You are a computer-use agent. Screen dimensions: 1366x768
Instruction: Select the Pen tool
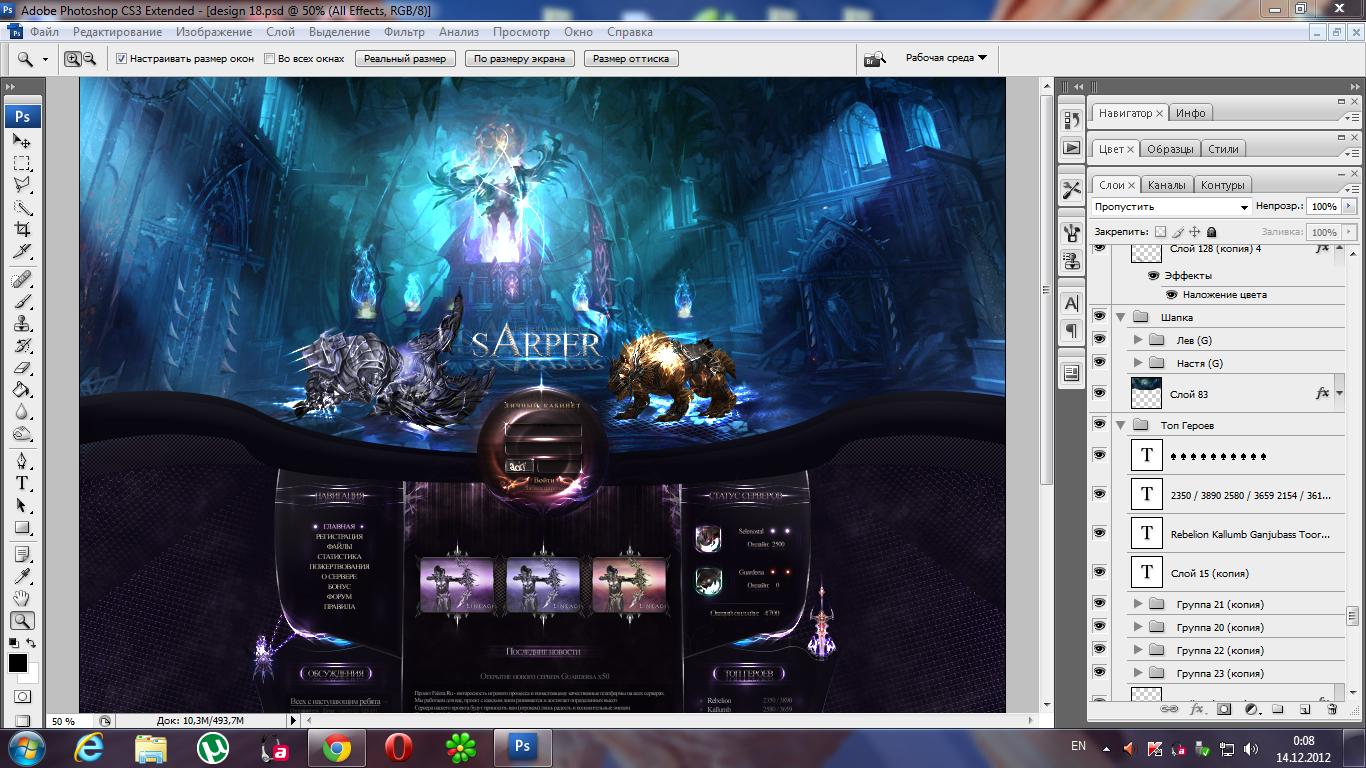(x=22, y=461)
